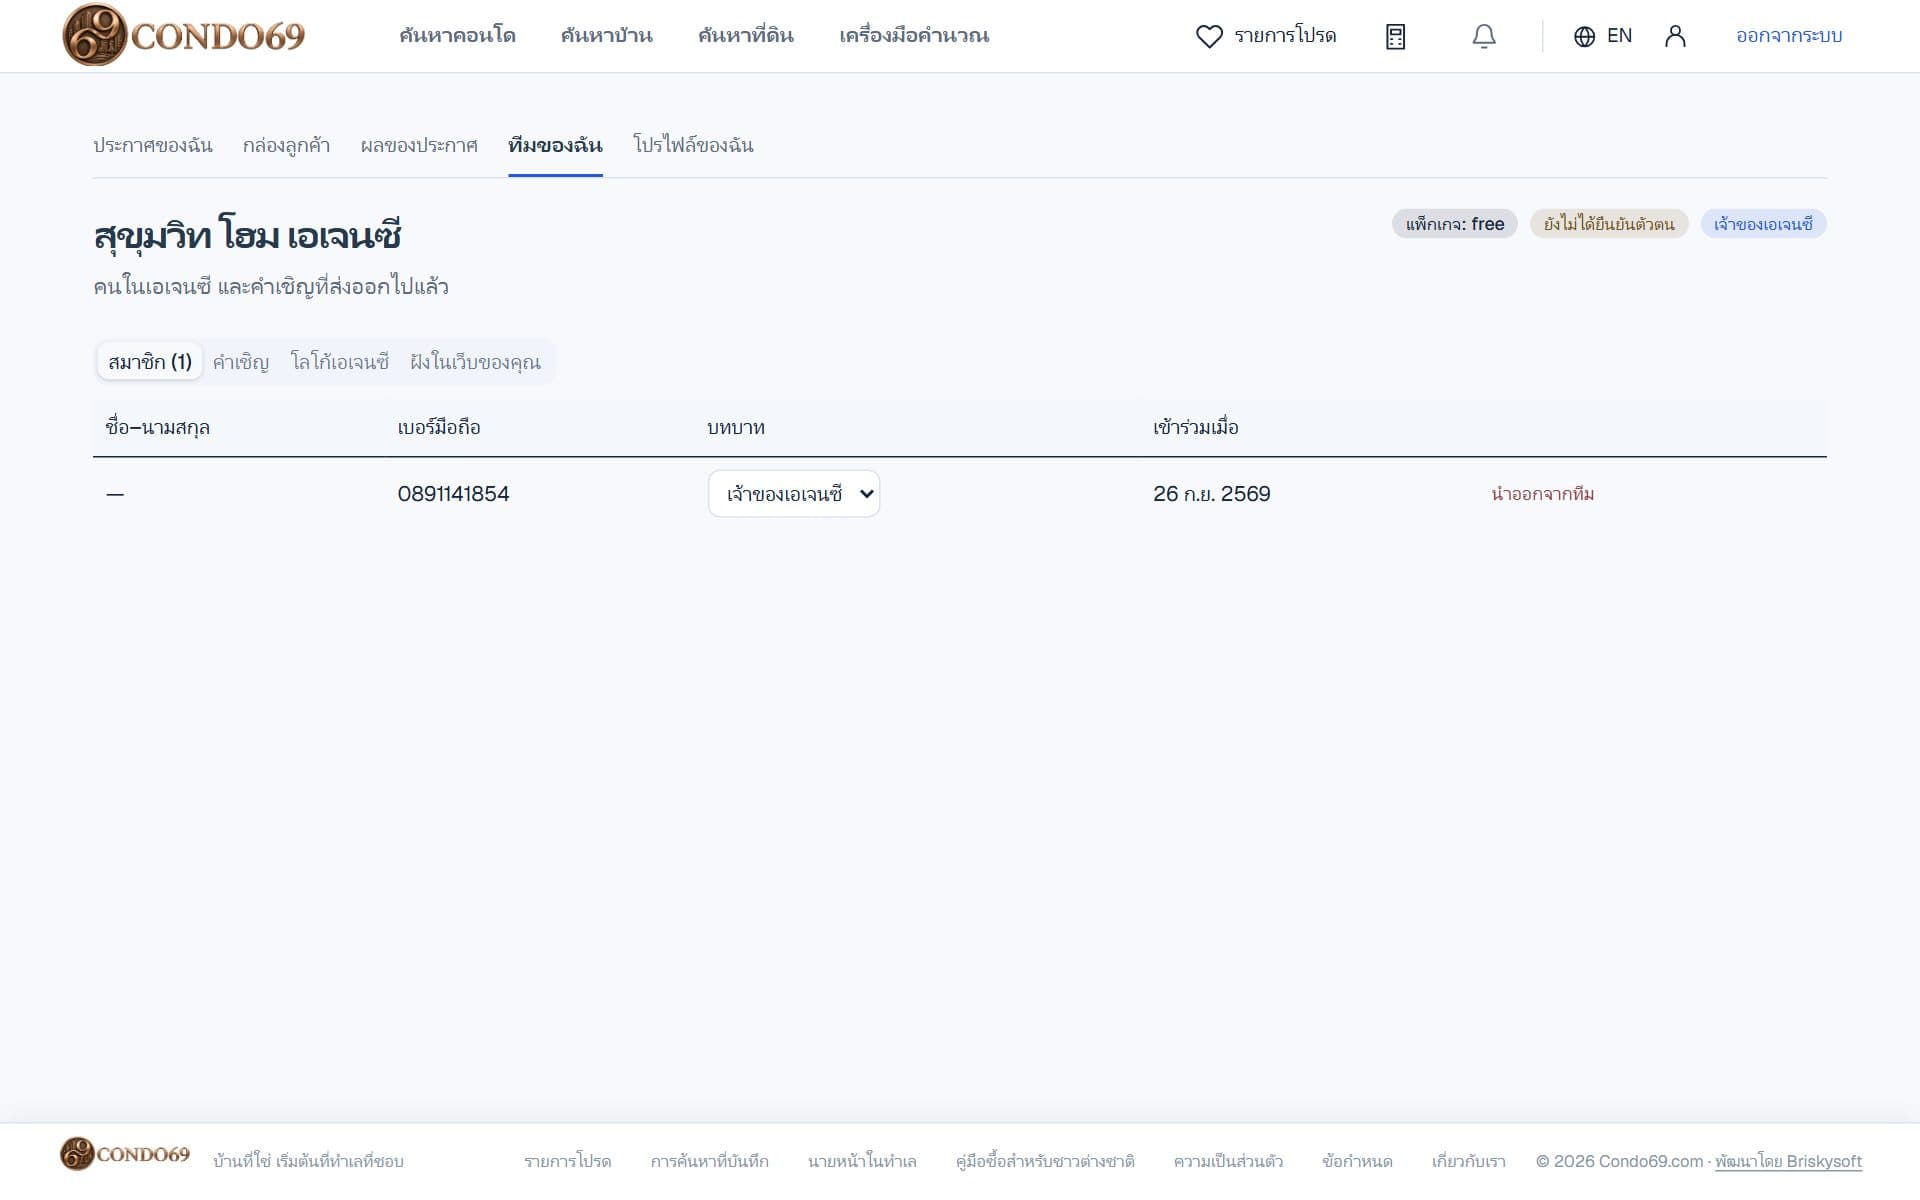The height and width of the screenshot is (1200, 1920).
Task: Click column header เข้าร่วมเมื่อ
Action: click(1195, 428)
